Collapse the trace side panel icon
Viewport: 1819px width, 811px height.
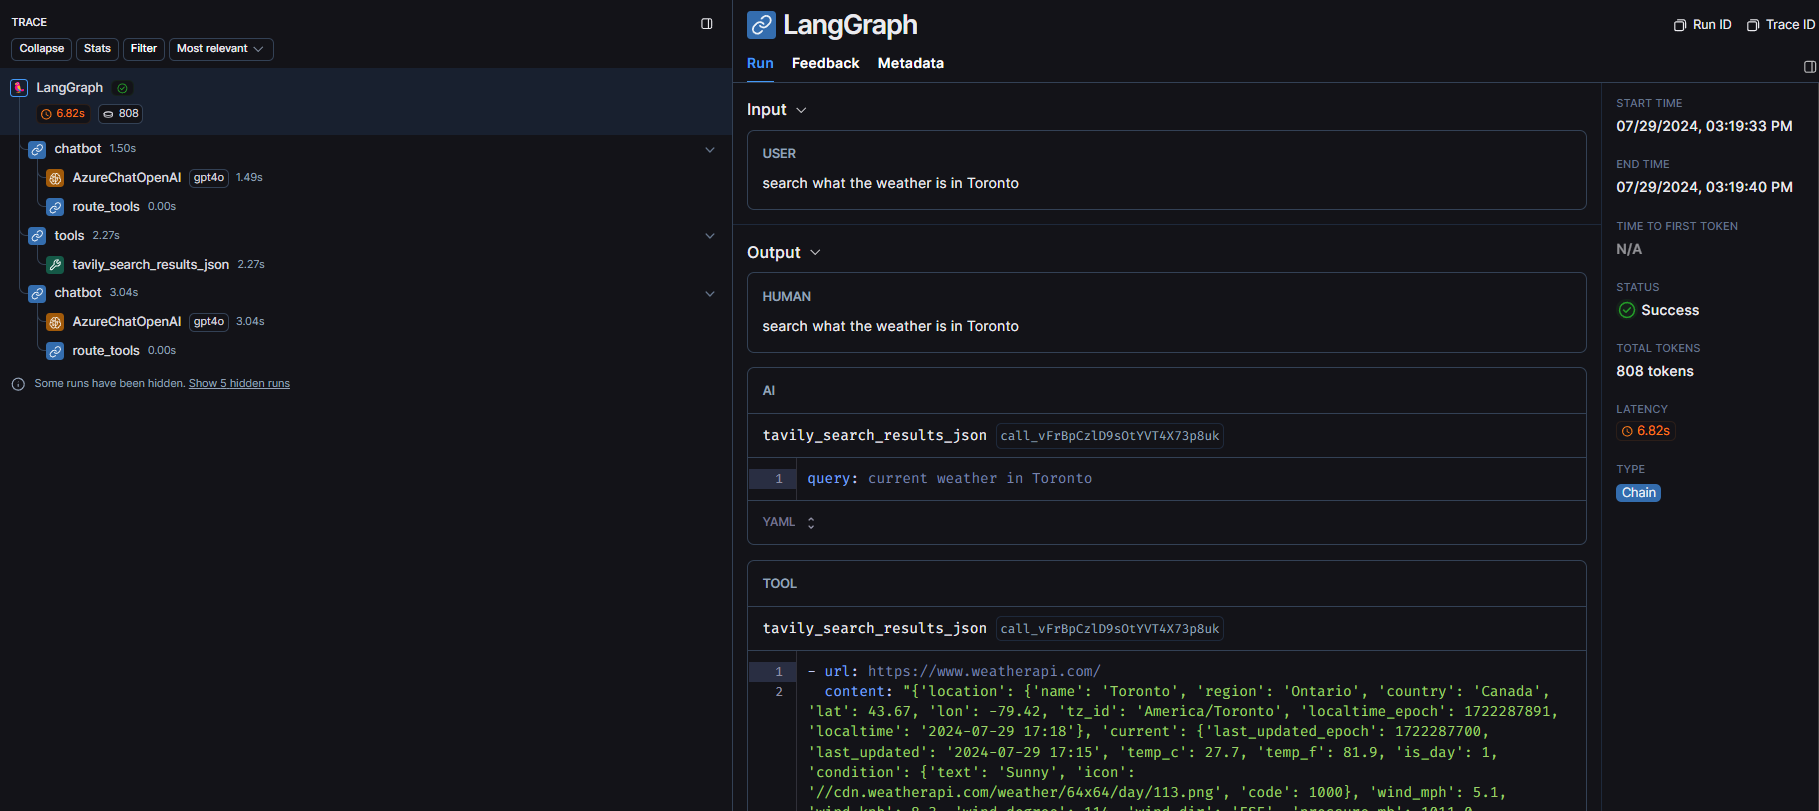tap(707, 24)
